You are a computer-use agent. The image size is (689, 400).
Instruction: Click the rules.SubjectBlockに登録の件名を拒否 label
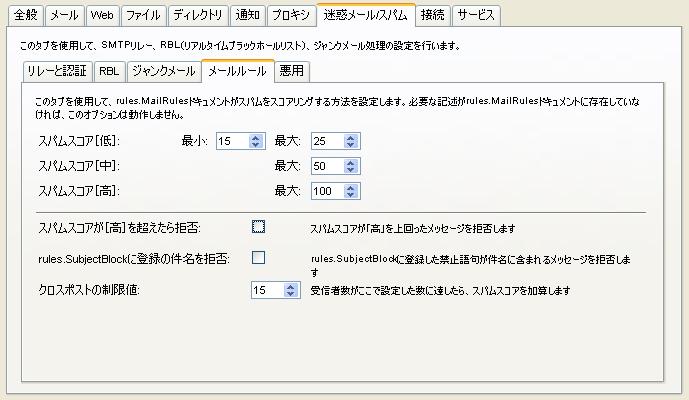pyautogui.click(x=134, y=259)
